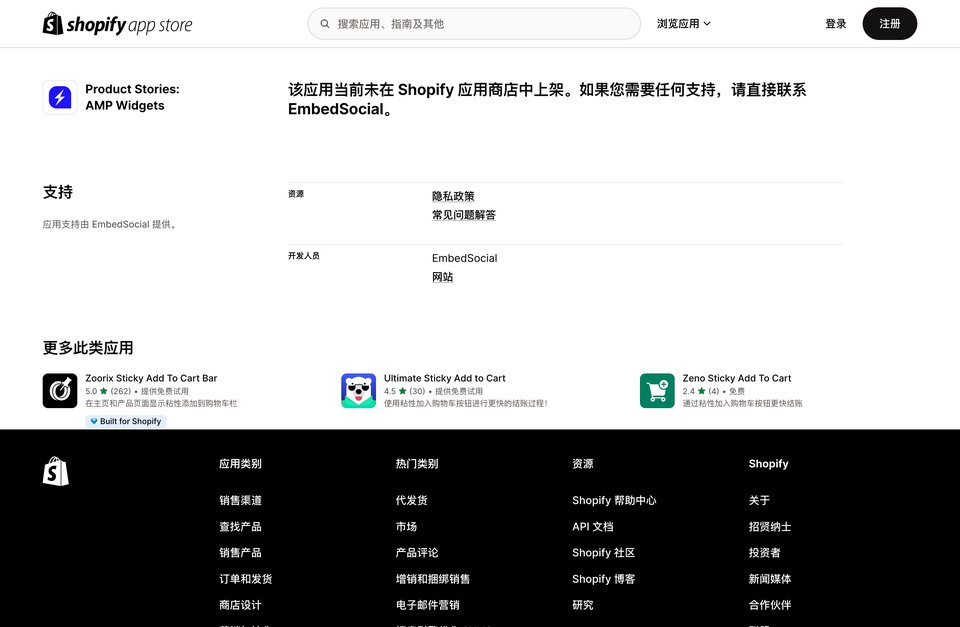Image resolution: width=960 pixels, height=627 pixels.
Task: Click the Zoorix 5.0 rating star
Action: [103, 391]
